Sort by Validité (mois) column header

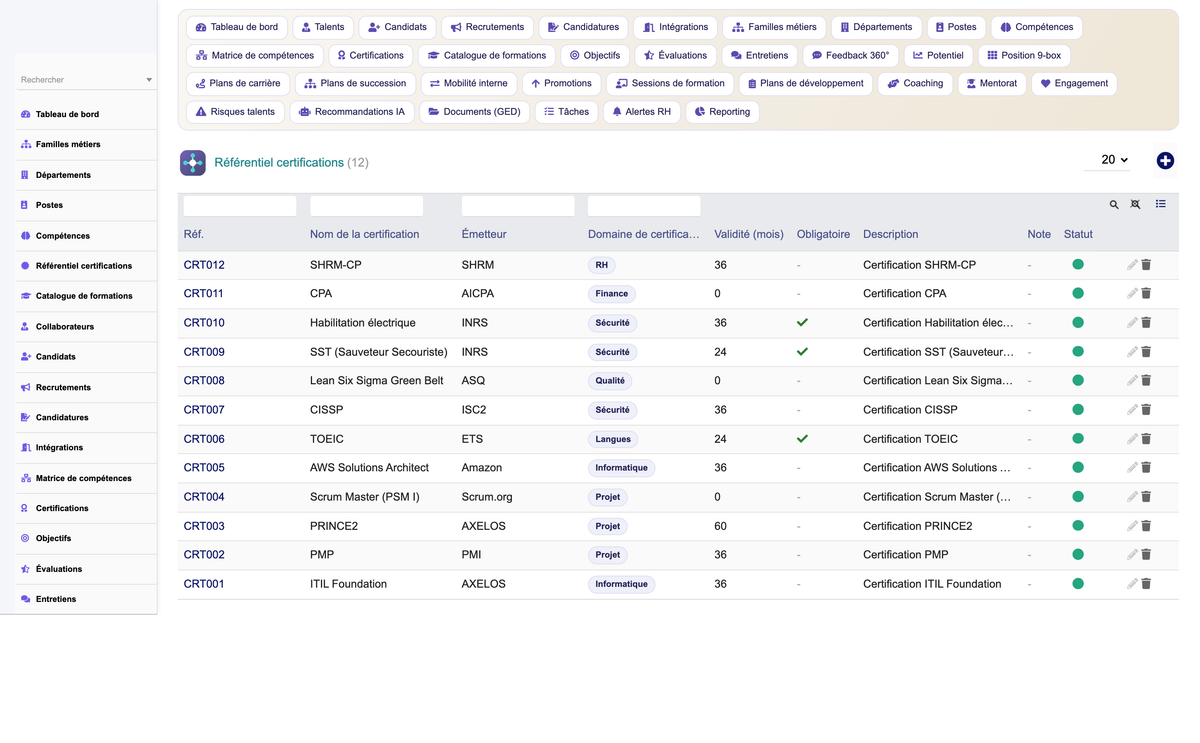coord(749,234)
